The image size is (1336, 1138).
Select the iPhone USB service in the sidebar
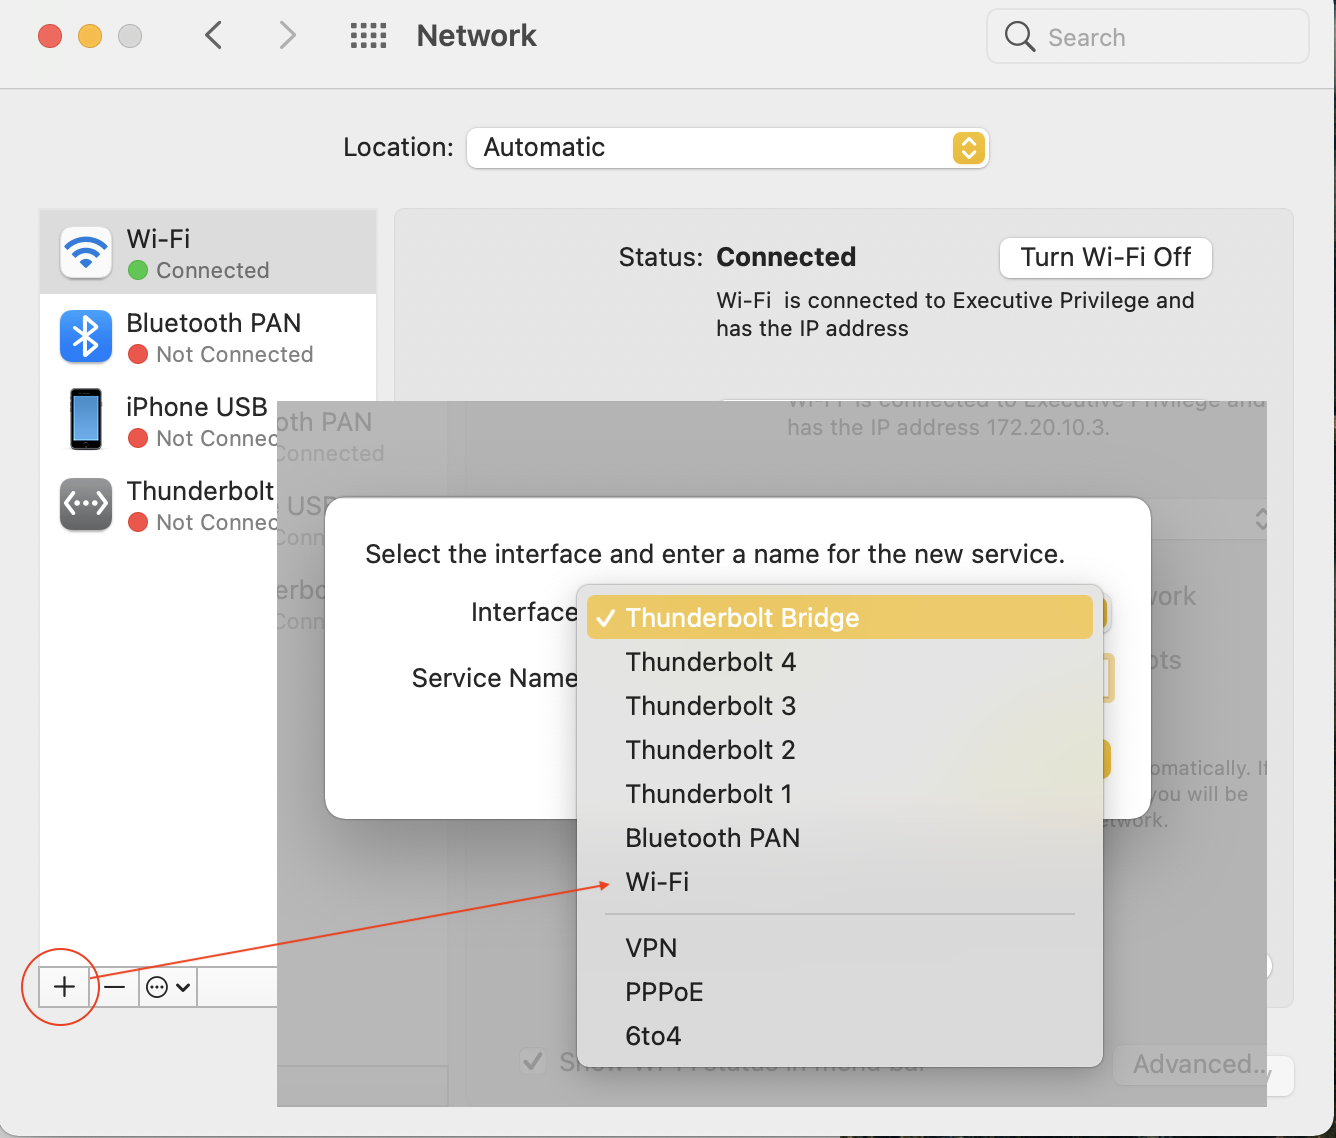(158, 420)
